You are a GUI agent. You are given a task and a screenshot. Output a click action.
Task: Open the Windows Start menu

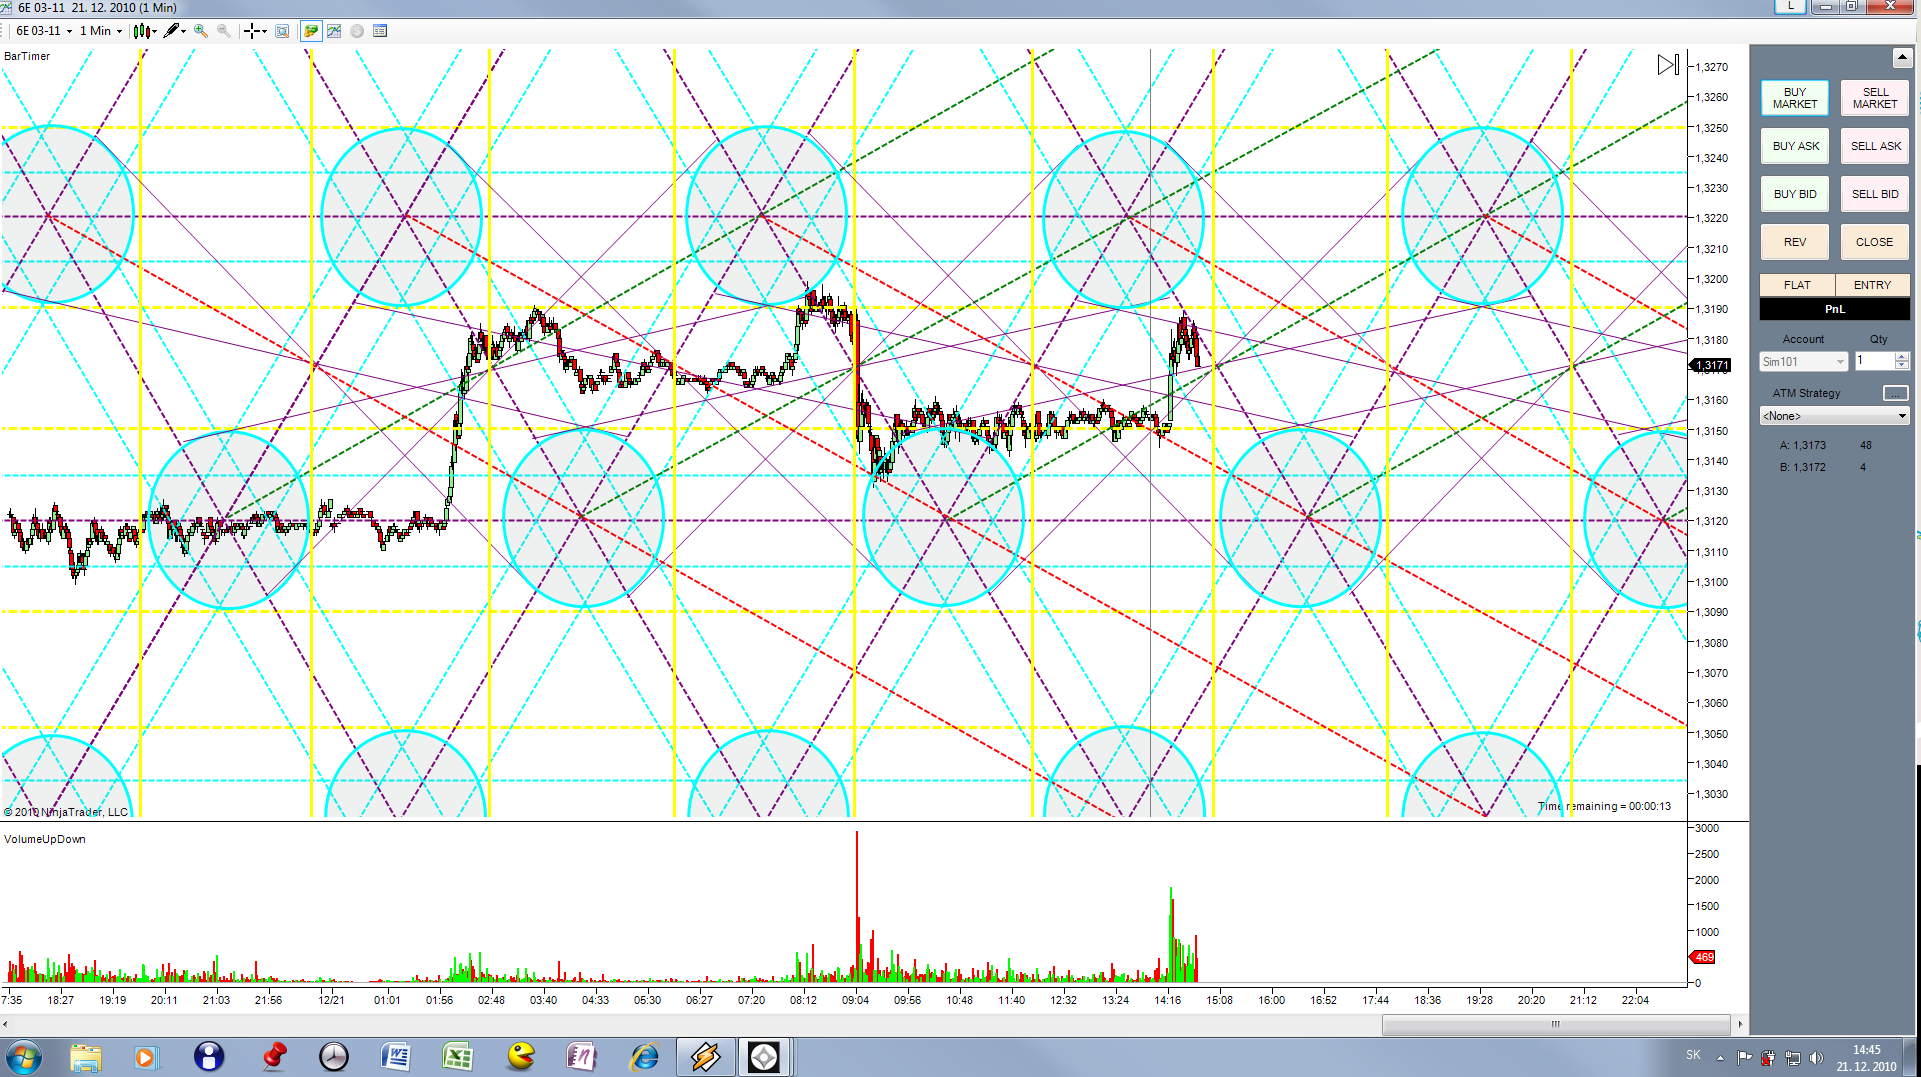click(23, 1057)
